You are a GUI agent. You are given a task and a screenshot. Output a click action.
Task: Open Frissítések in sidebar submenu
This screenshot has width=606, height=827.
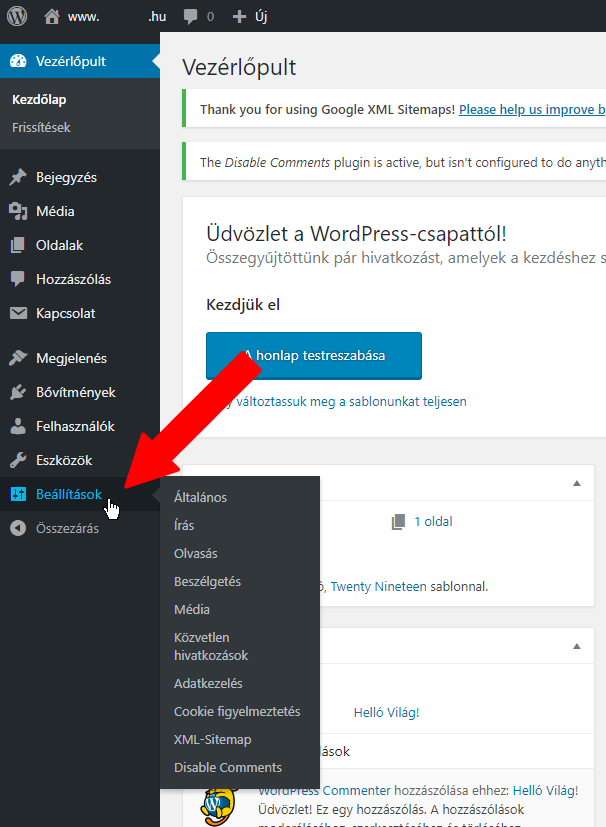[41, 128]
